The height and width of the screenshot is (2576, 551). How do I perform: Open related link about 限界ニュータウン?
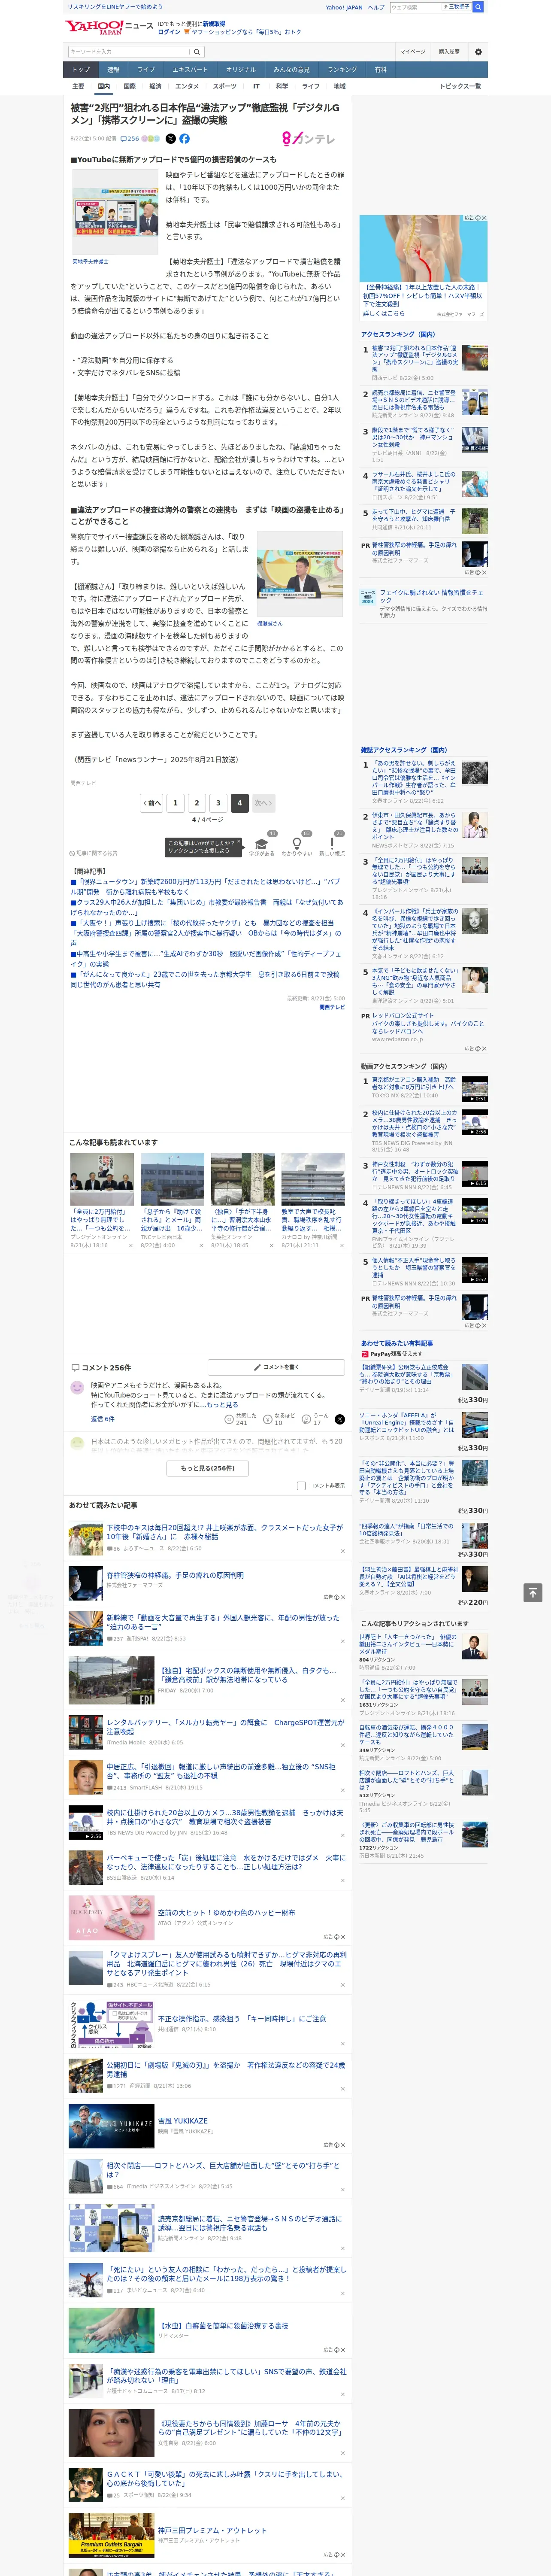pos(205,886)
